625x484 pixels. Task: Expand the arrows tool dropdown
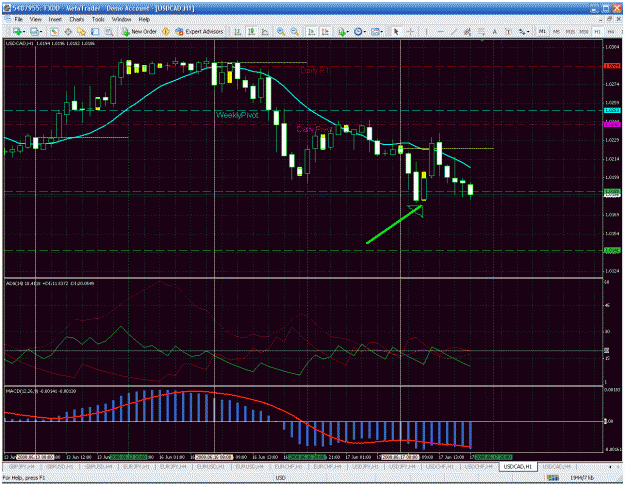point(528,31)
